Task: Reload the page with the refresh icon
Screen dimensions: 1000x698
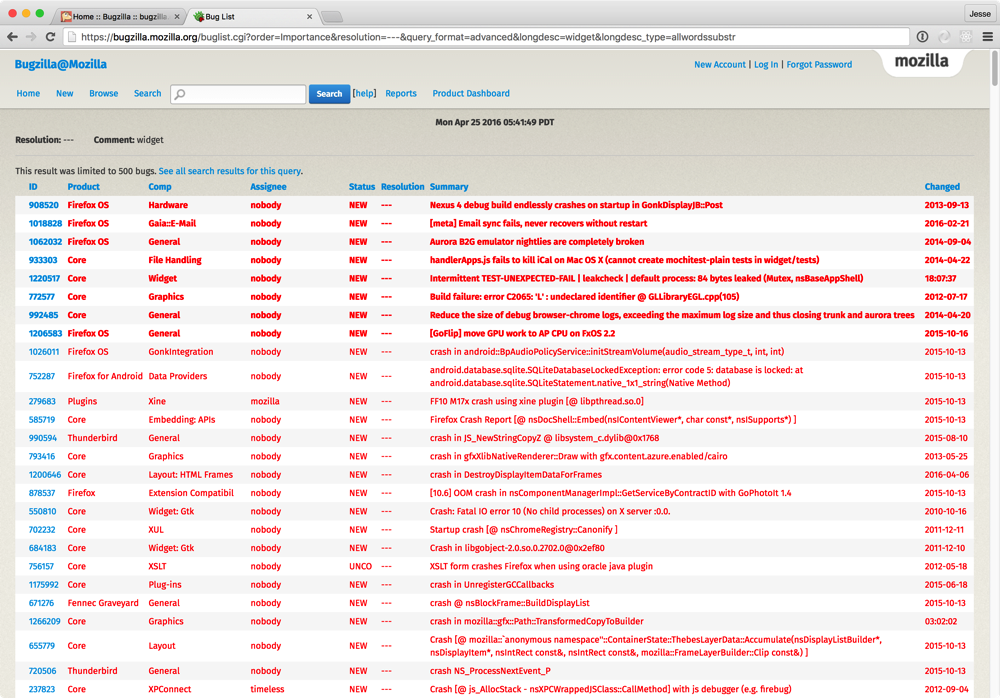Action: (50, 37)
